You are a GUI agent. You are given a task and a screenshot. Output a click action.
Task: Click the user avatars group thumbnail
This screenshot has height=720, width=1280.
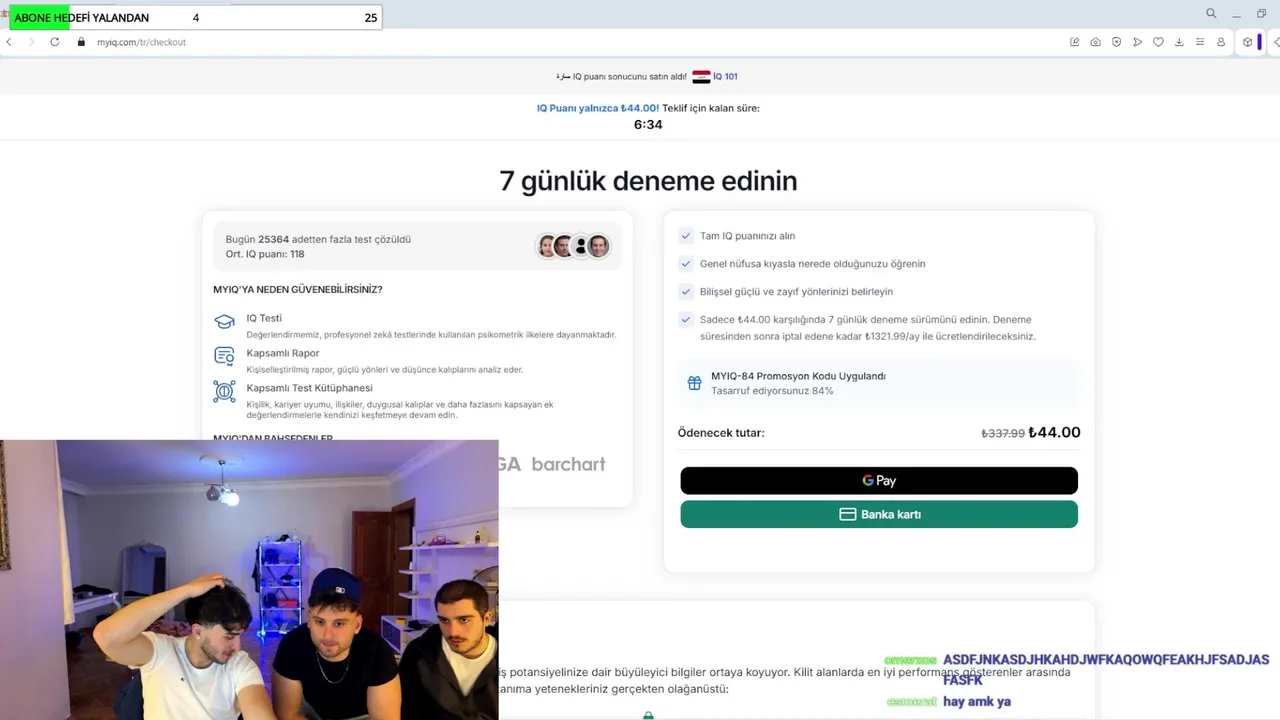click(573, 246)
